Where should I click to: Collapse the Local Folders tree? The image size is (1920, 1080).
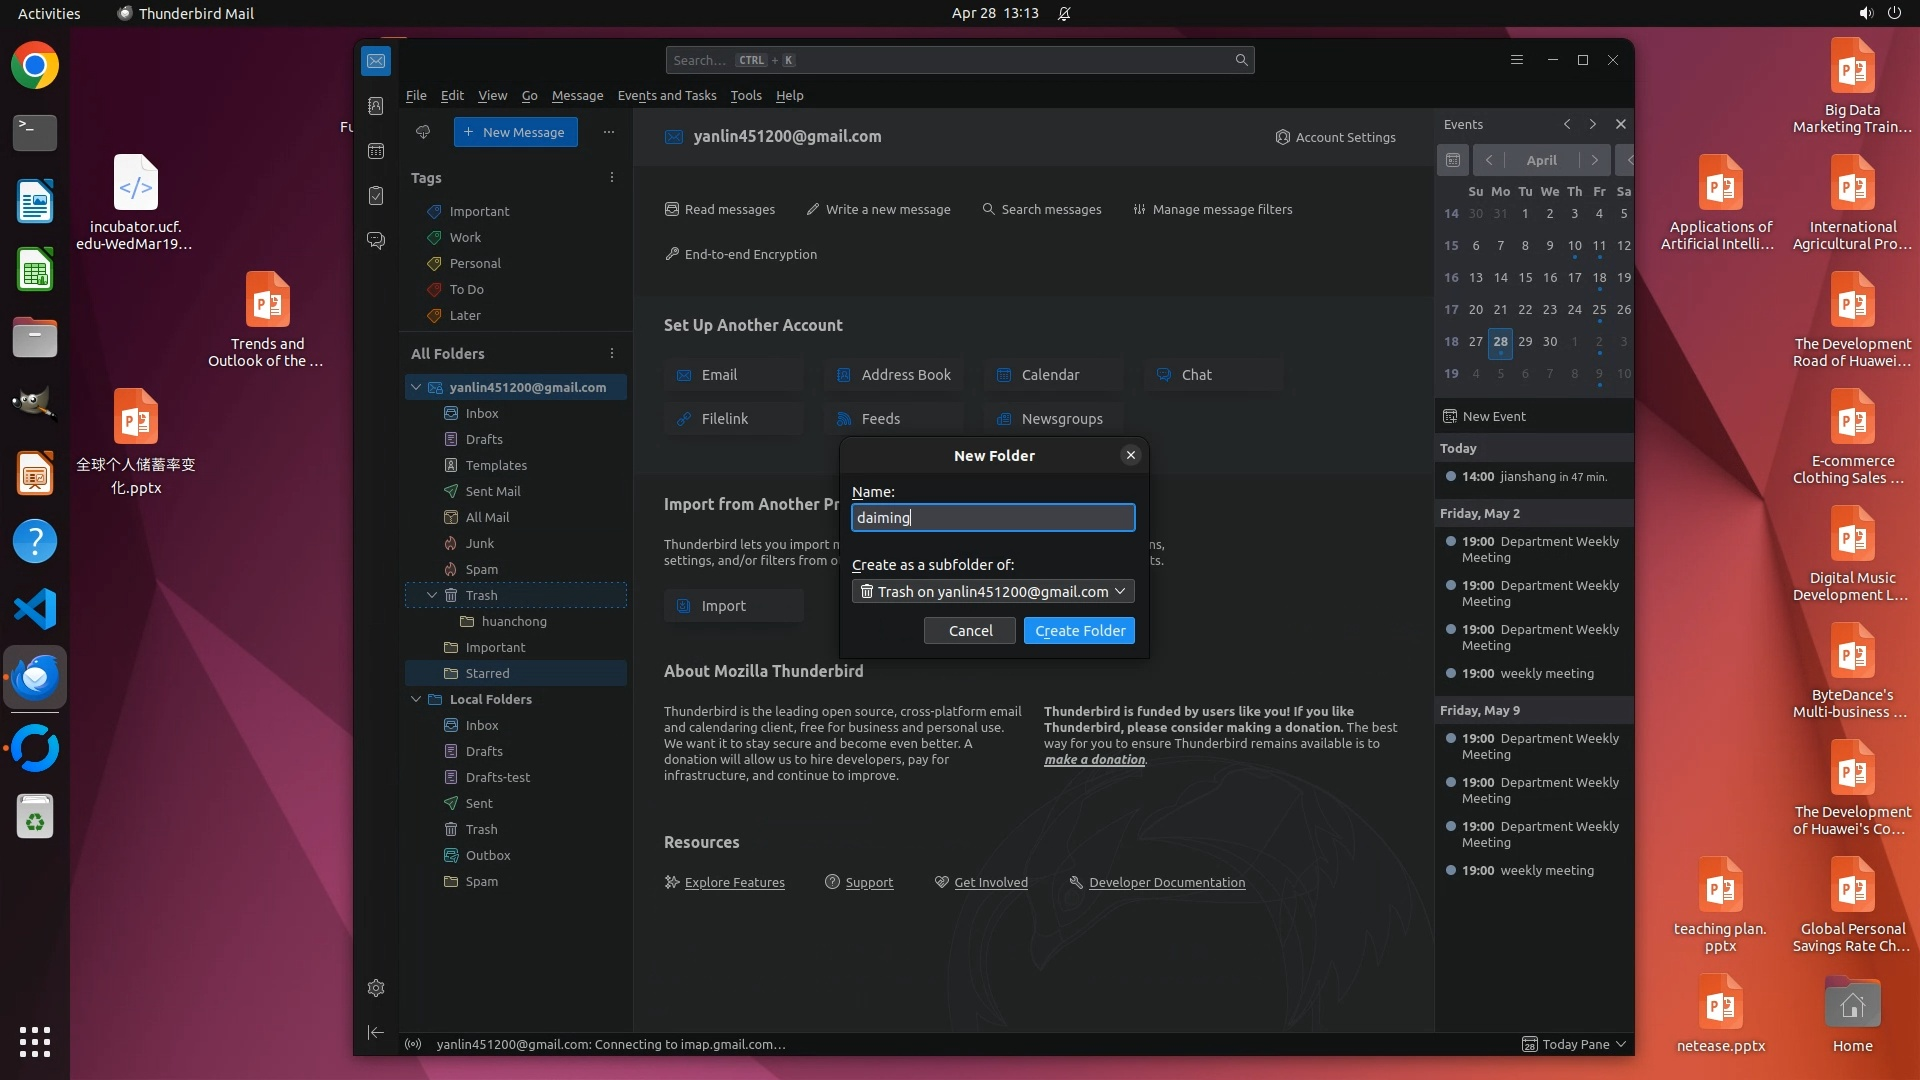point(416,699)
